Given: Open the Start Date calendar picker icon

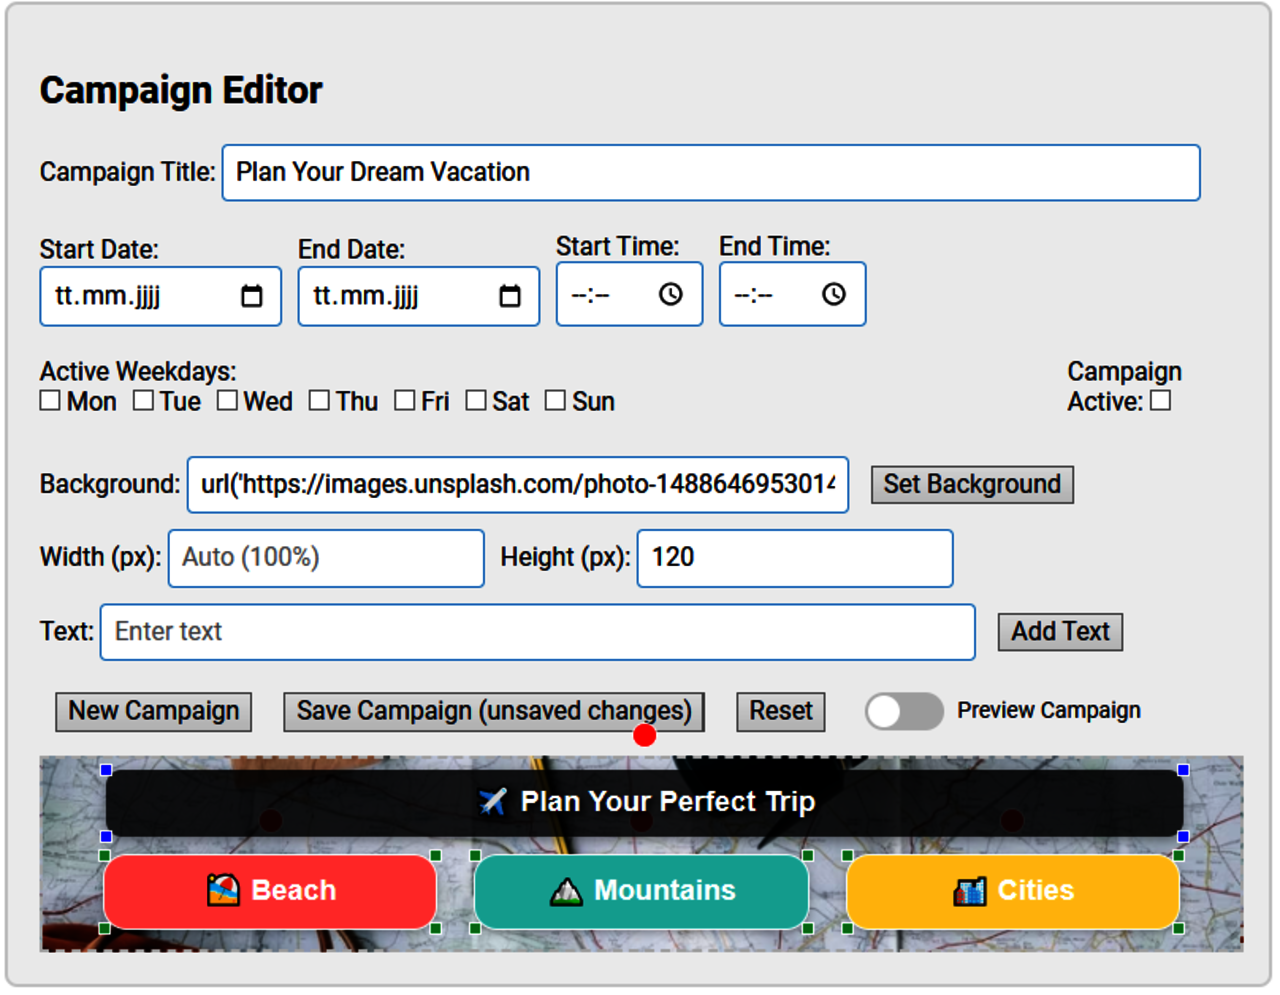Looking at the screenshot, I should [x=252, y=296].
